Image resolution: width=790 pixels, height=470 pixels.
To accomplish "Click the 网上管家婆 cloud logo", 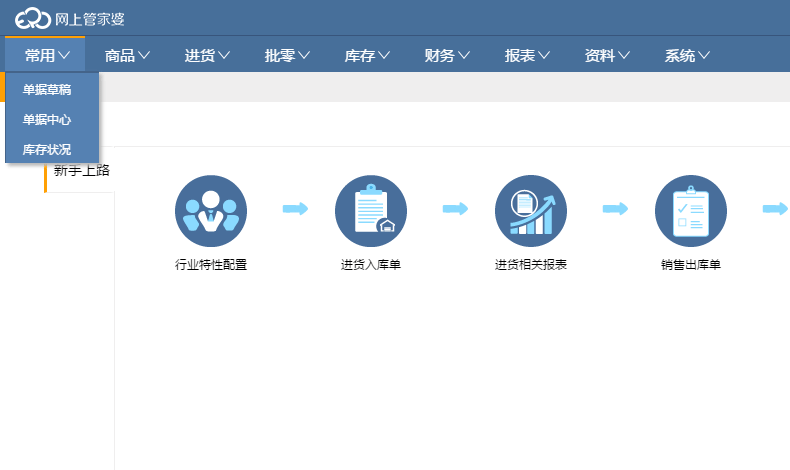I will (33, 19).
